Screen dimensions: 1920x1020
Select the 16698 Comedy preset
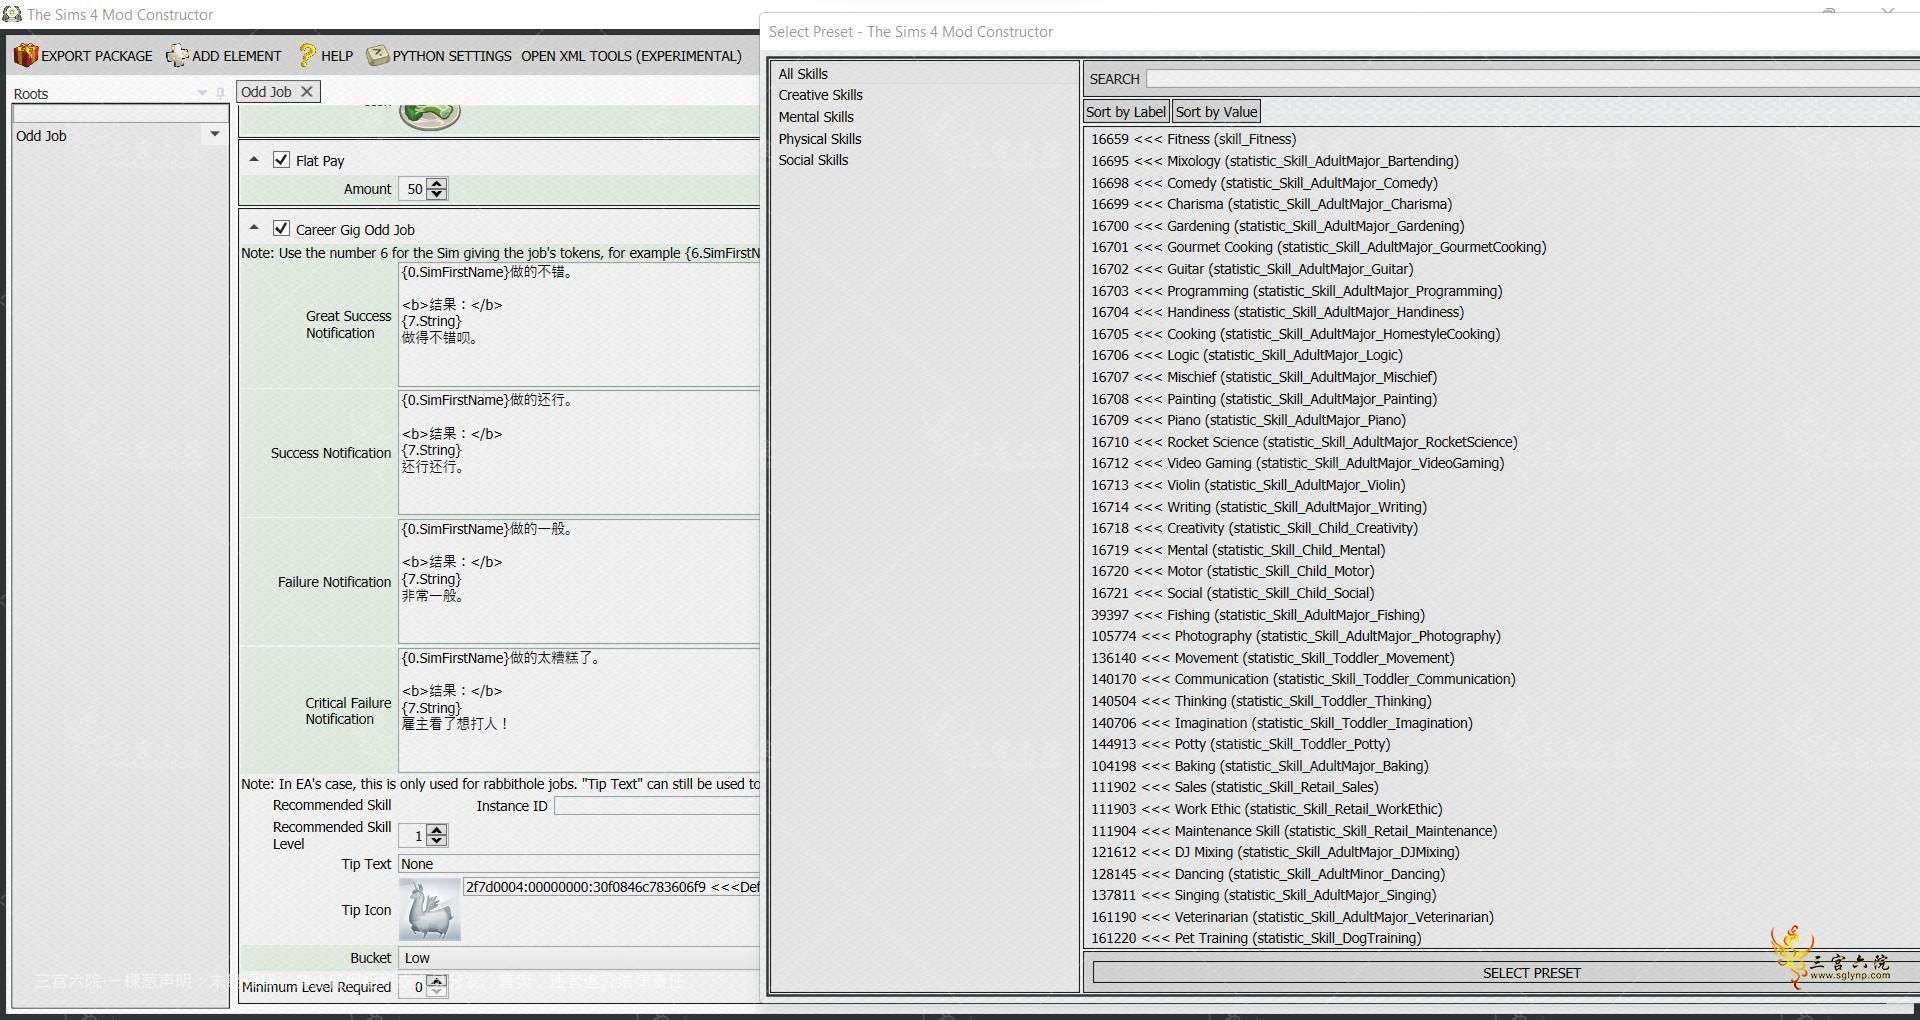(1264, 183)
